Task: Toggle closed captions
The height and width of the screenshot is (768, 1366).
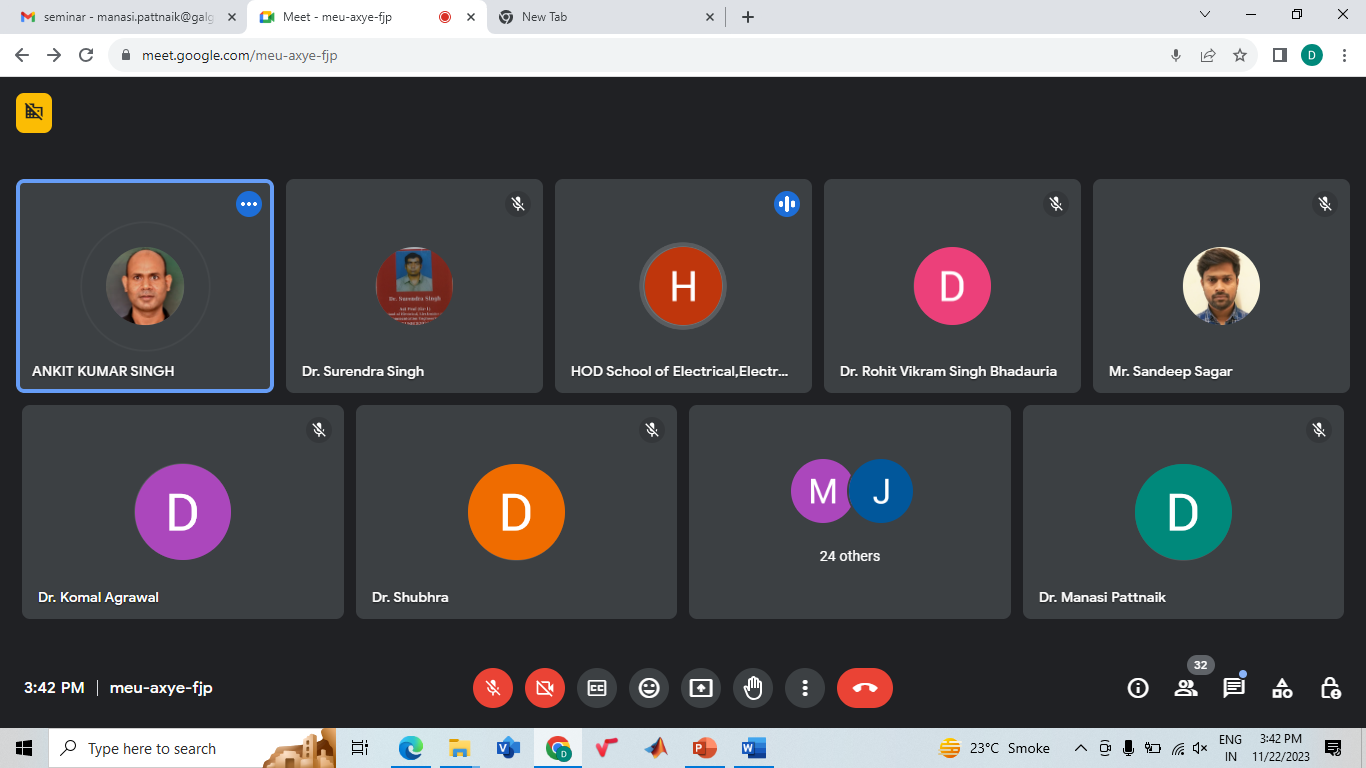Action: tap(597, 688)
